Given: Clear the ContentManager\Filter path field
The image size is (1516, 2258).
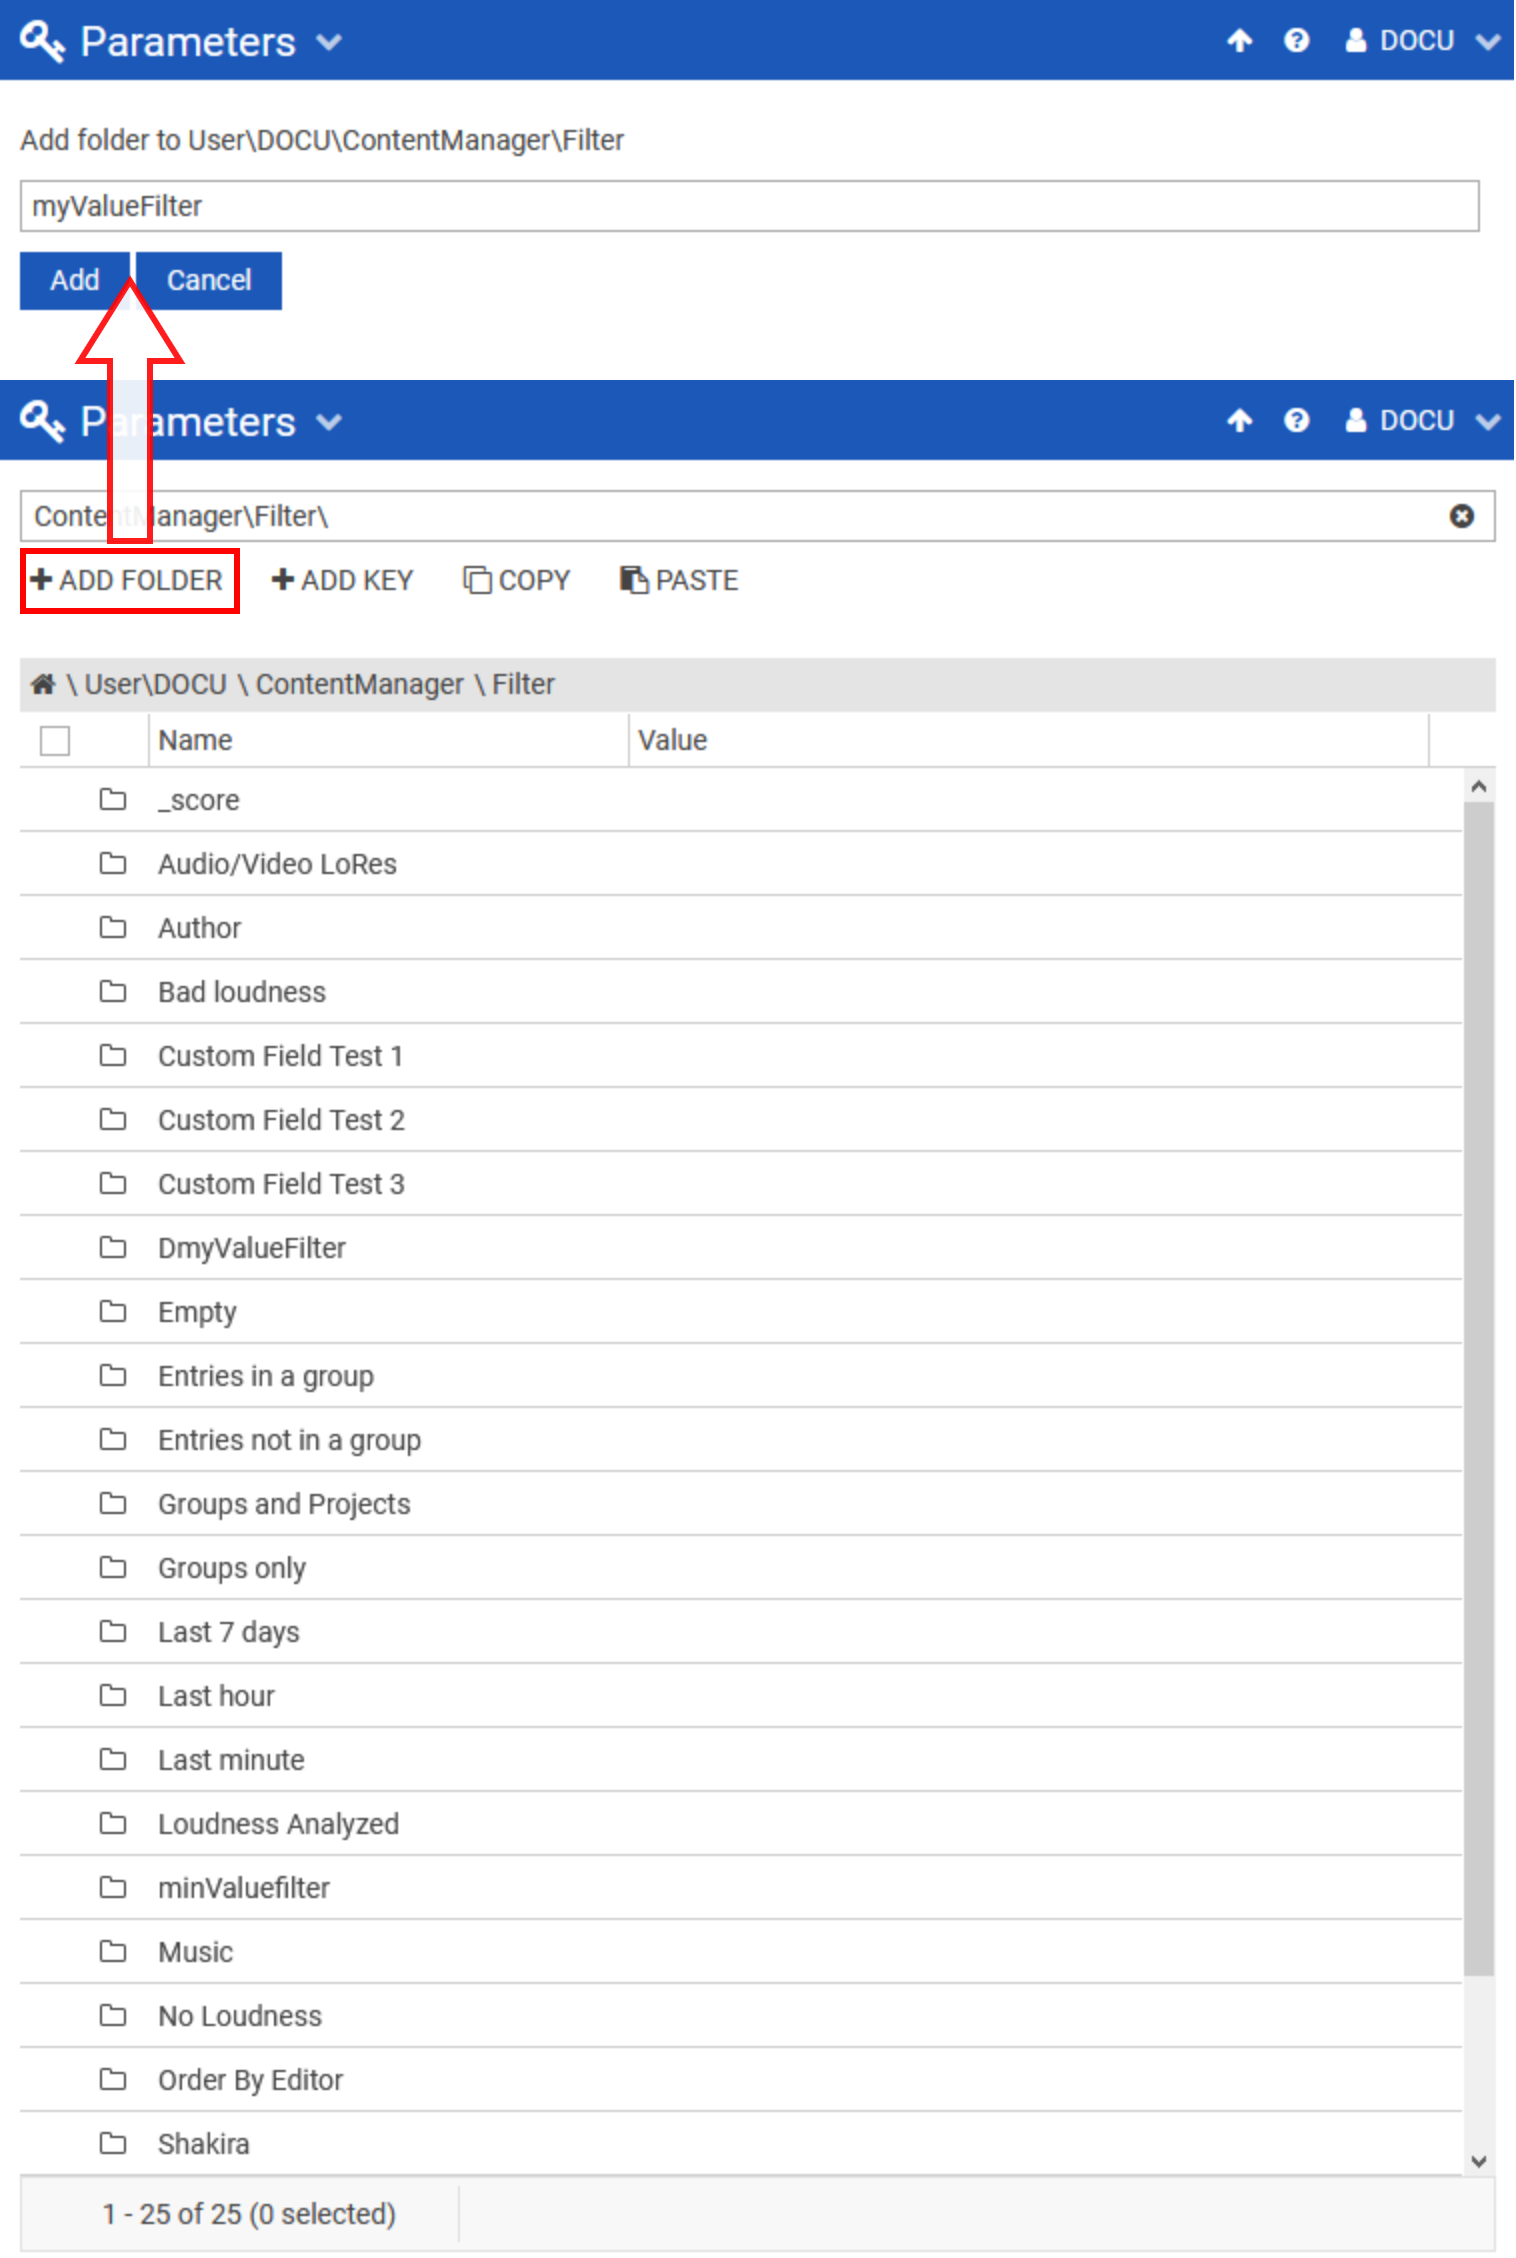Looking at the screenshot, I should pyautogui.click(x=1461, y=516).
